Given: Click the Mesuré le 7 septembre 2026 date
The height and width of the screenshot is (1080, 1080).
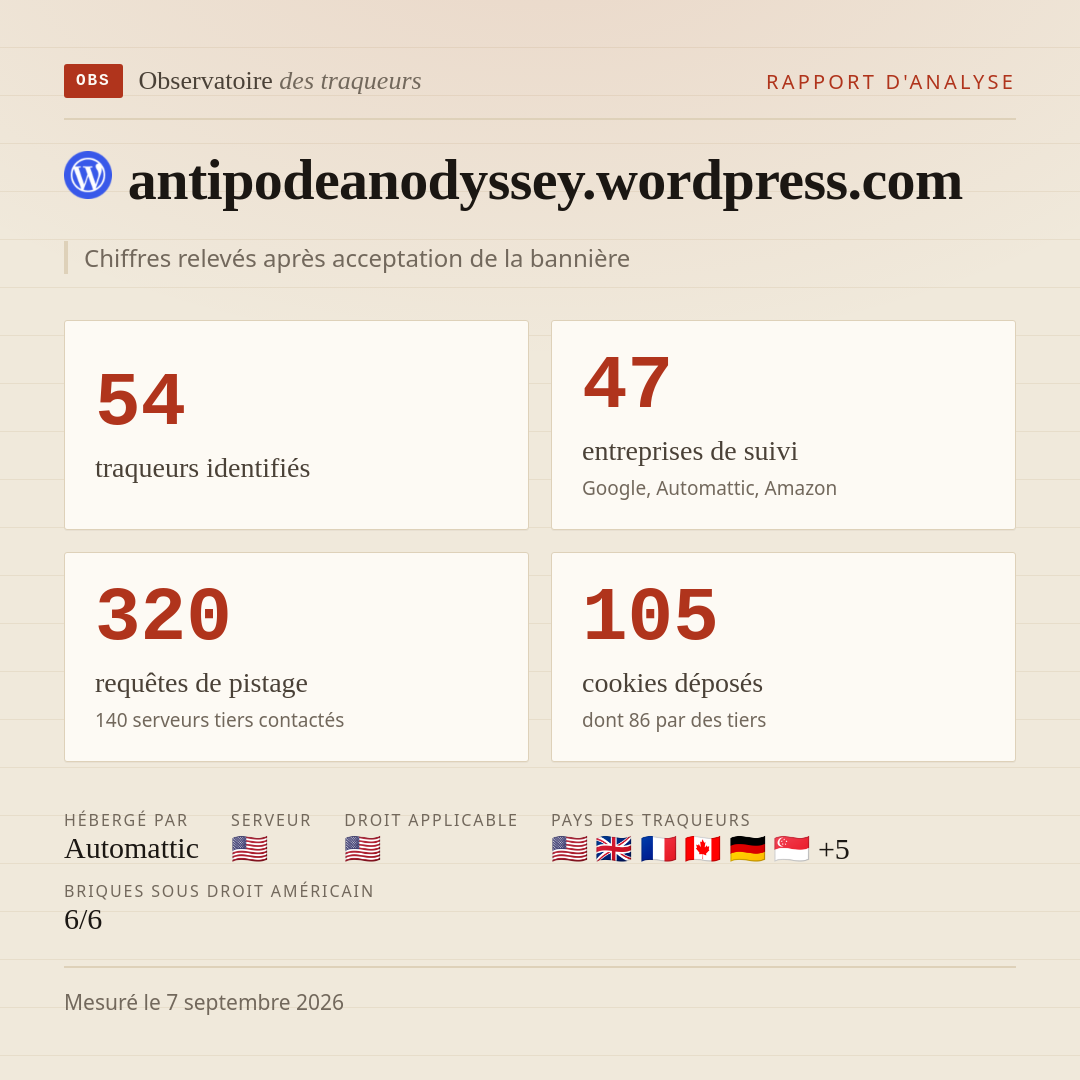Looking at the screenshot, I should click(204, 1002).
